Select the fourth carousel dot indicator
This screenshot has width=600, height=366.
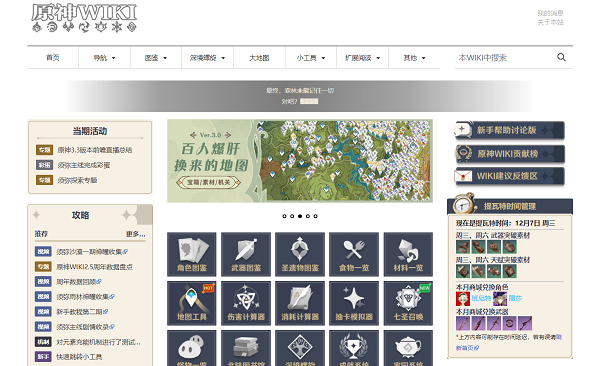click(308, 216)
